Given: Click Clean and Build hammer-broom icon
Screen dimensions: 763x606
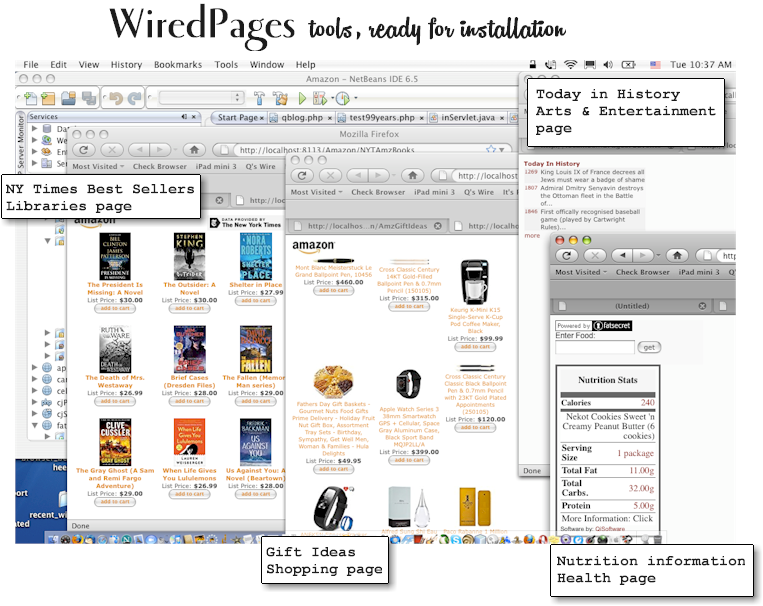Looking at the screenshot, I should point(280,98).
